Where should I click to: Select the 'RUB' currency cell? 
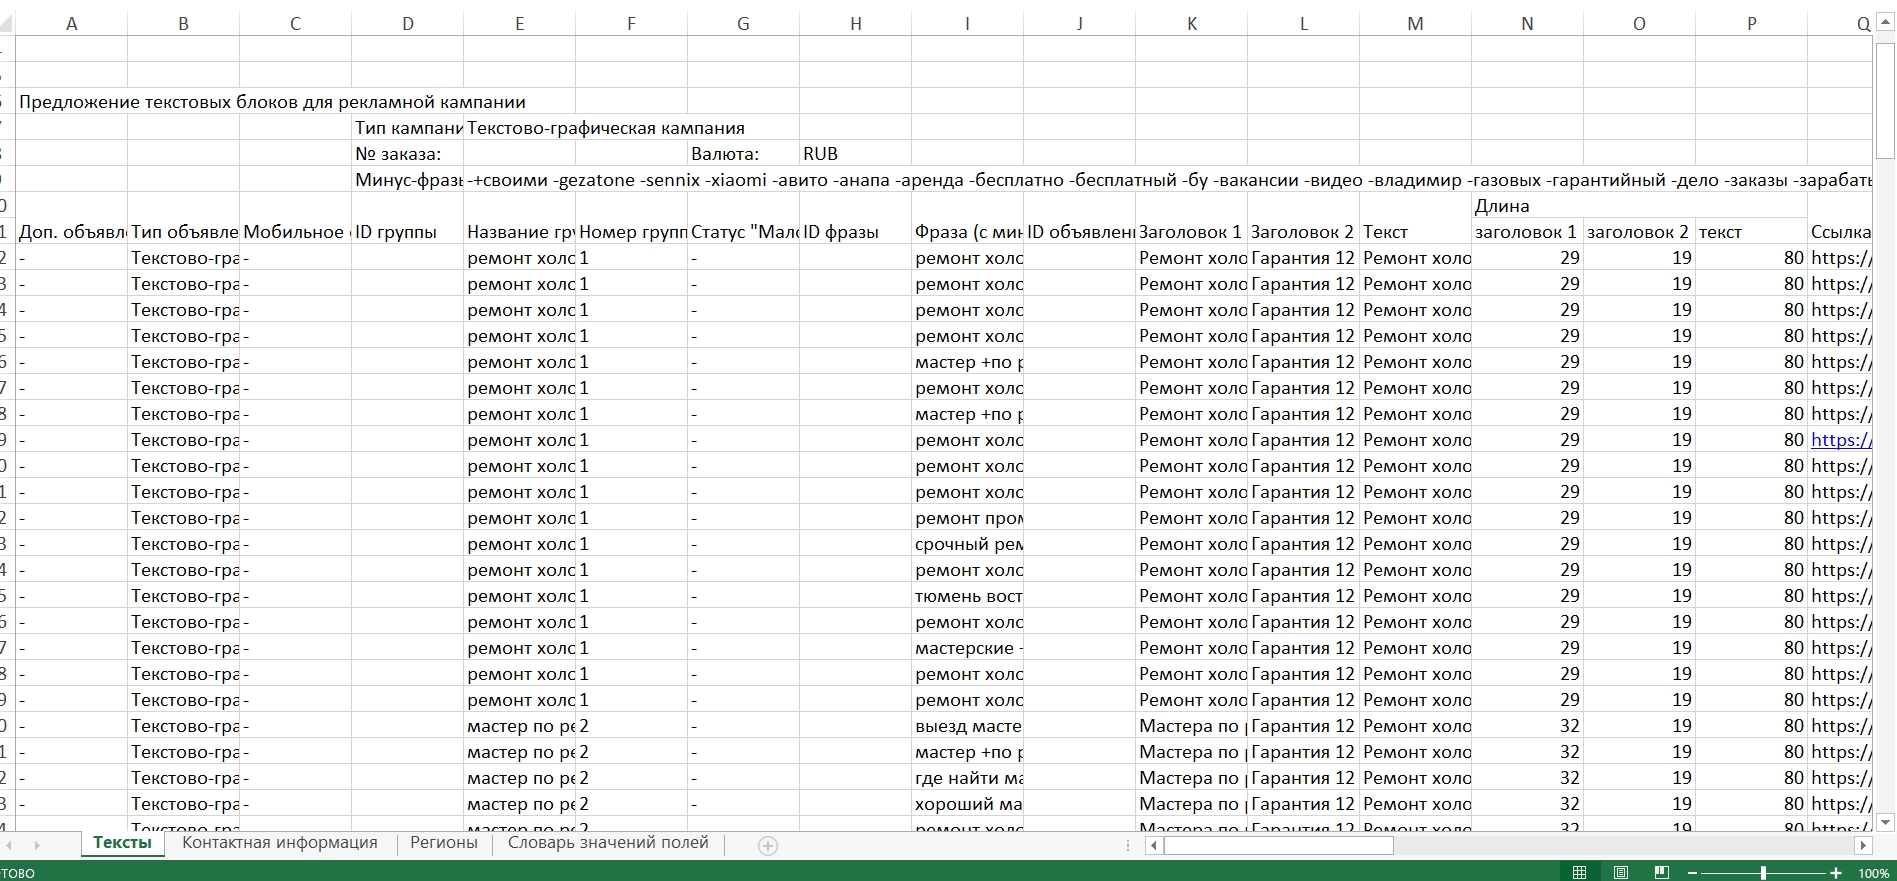[856, 154]
